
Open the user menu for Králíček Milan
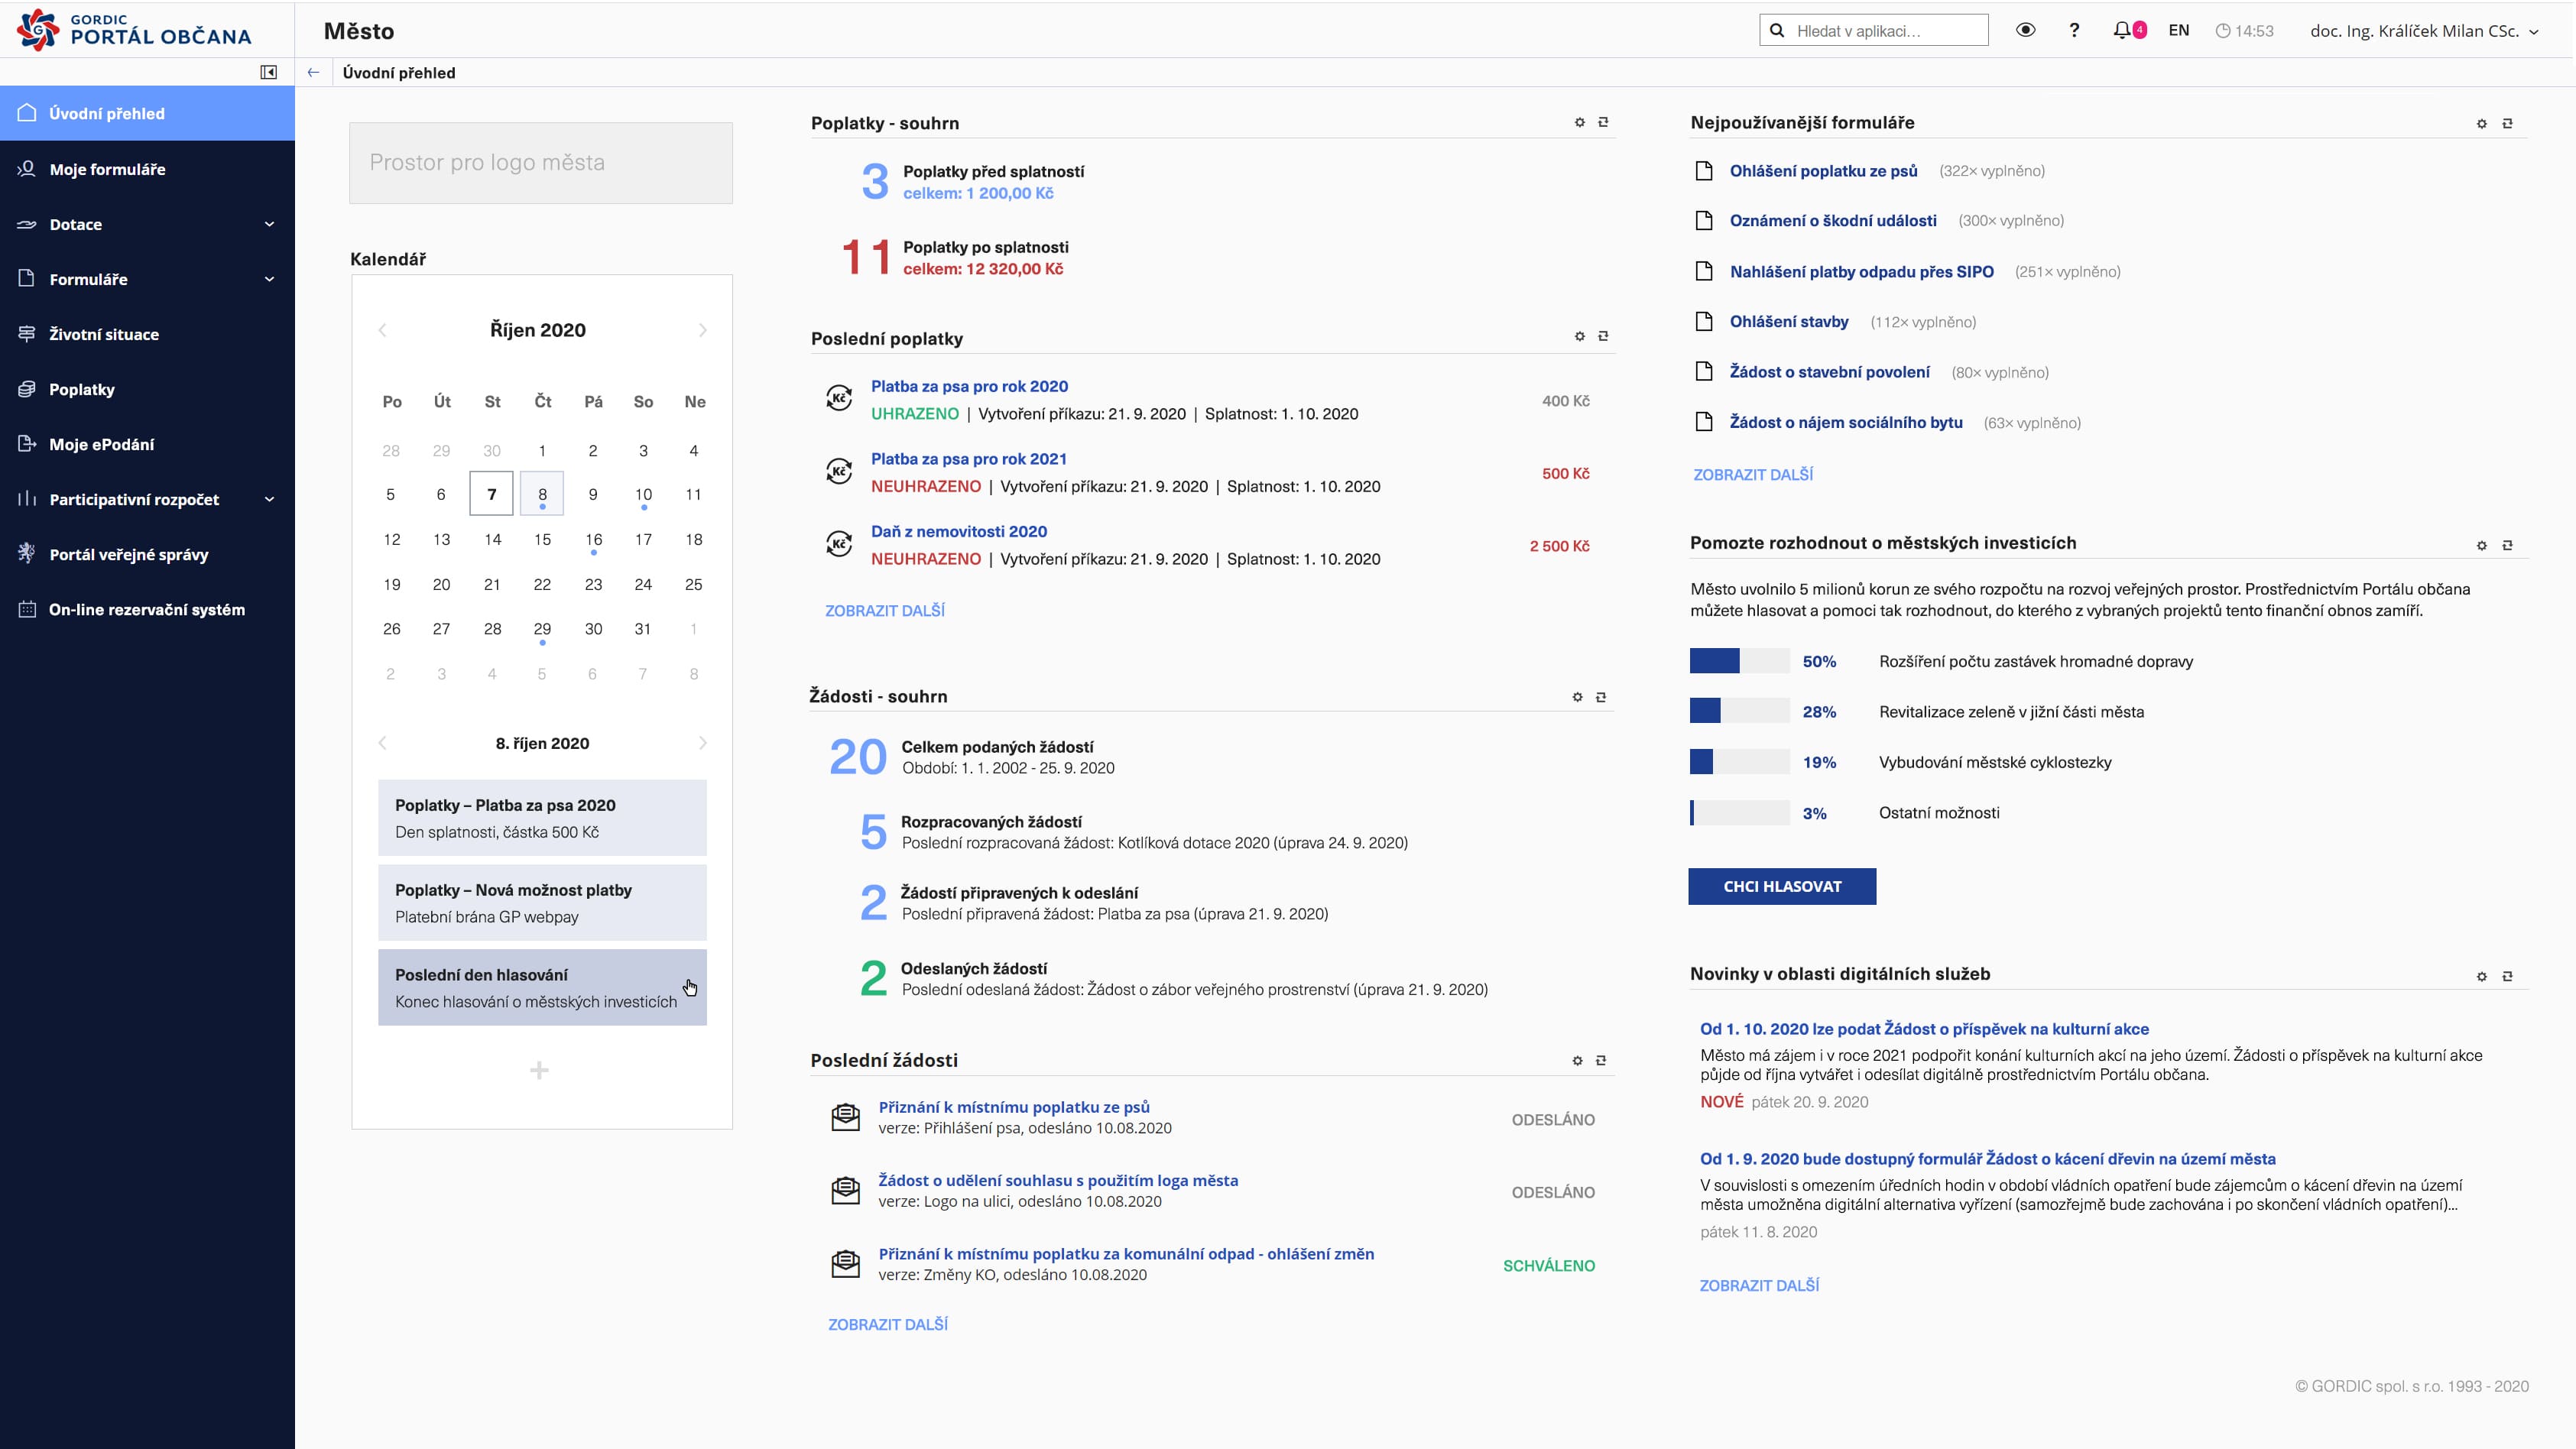[2424, 31]
